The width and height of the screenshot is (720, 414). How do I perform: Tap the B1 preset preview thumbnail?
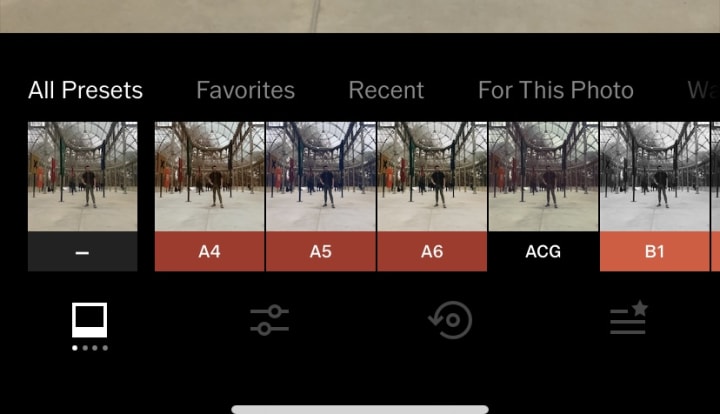tap(655, 177)
